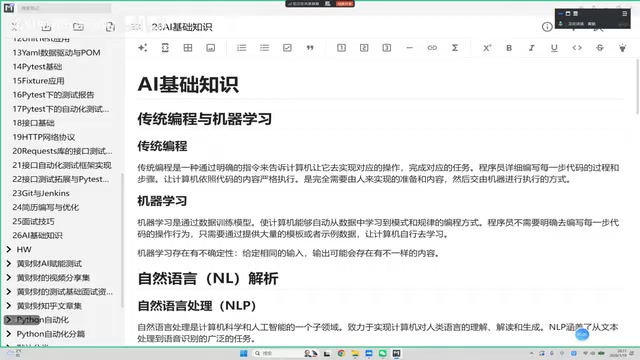The image size is (640, 360).
Task: Click the import download icon in sidebar header
Action: pyautogui.click(x=46, y=27)
